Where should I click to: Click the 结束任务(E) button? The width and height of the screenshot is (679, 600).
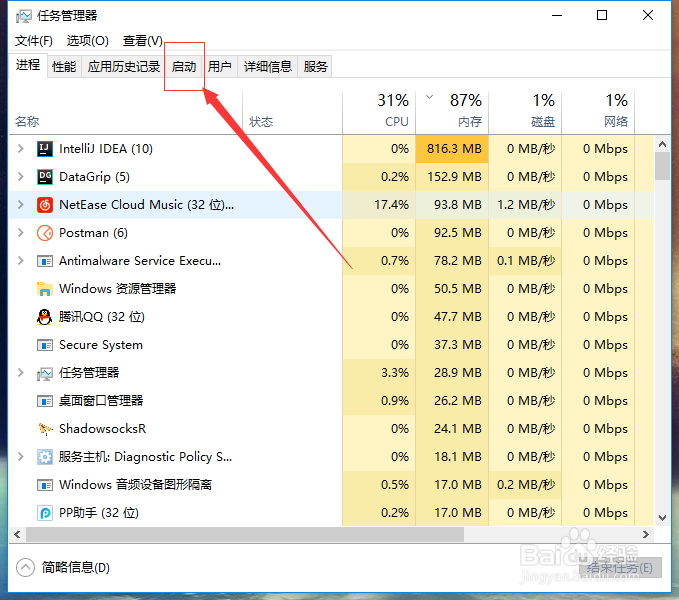[x=620, y=568]
